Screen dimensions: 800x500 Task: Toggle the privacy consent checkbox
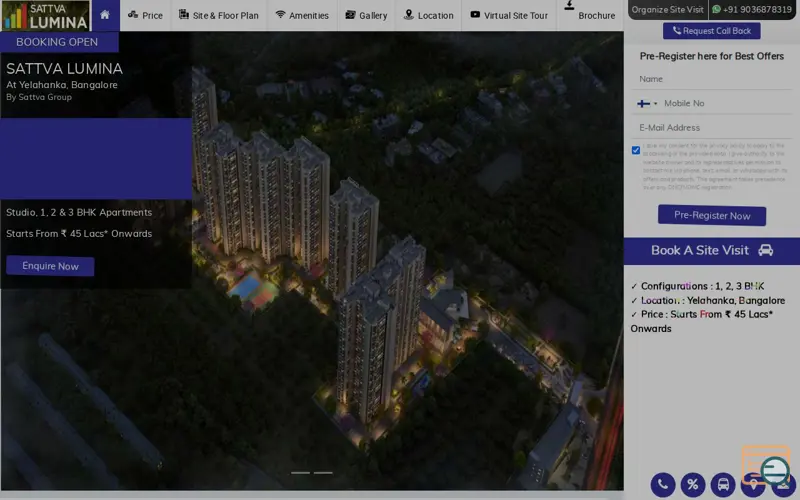click(x=636, y=150)
